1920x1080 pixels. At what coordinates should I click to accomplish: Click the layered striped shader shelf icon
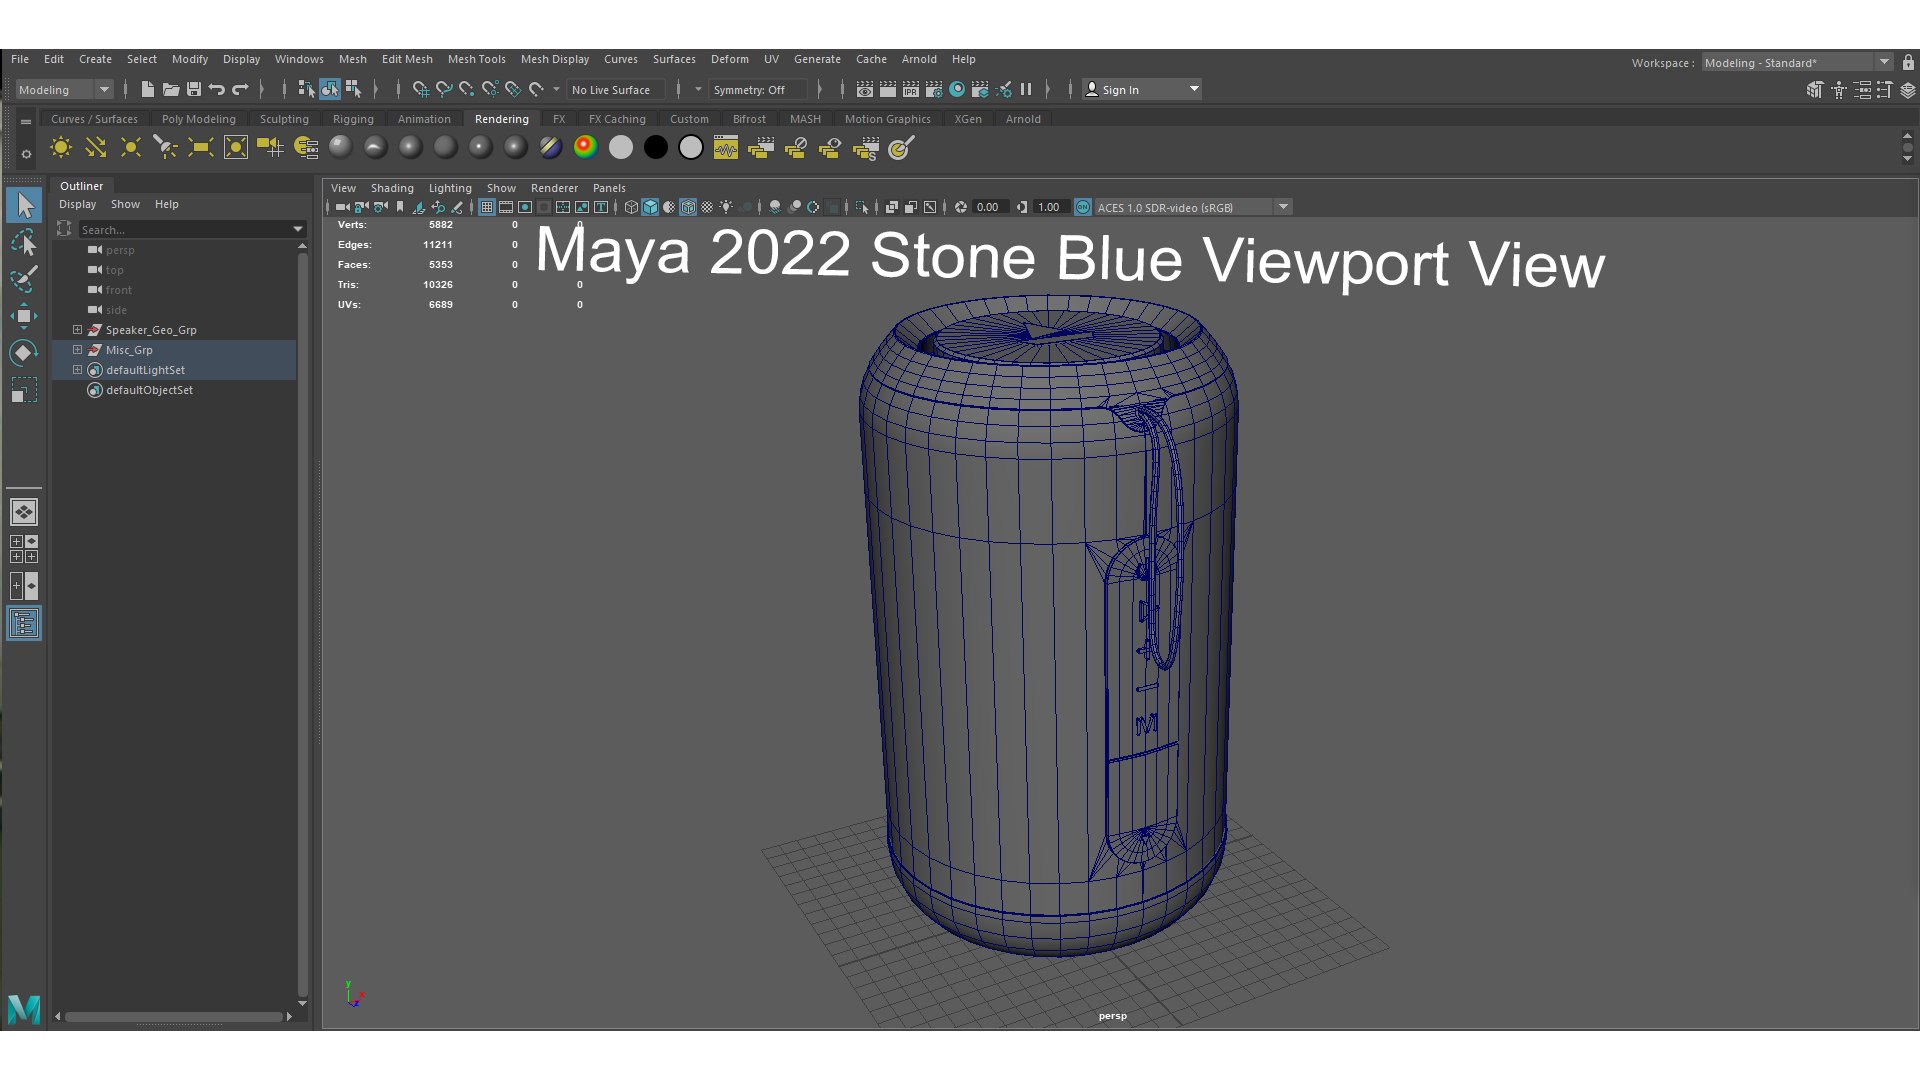551,147
